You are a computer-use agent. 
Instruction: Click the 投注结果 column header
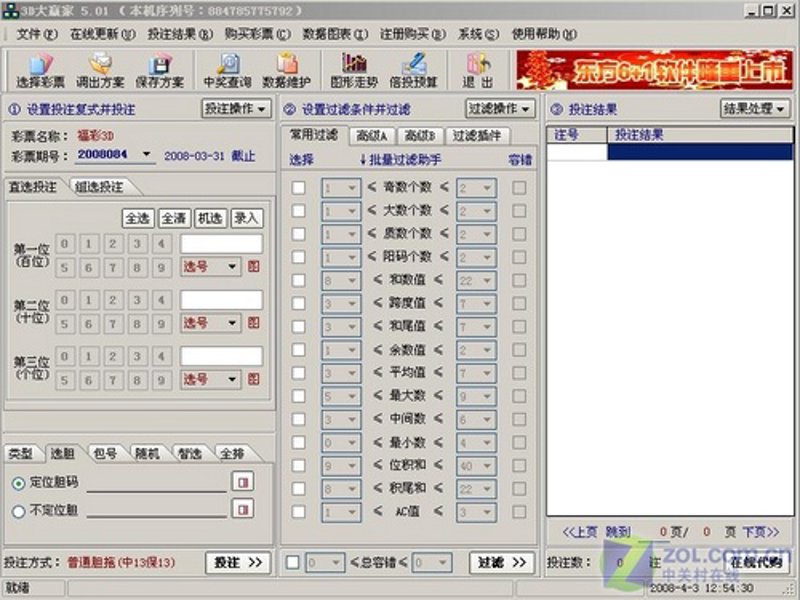699,135
